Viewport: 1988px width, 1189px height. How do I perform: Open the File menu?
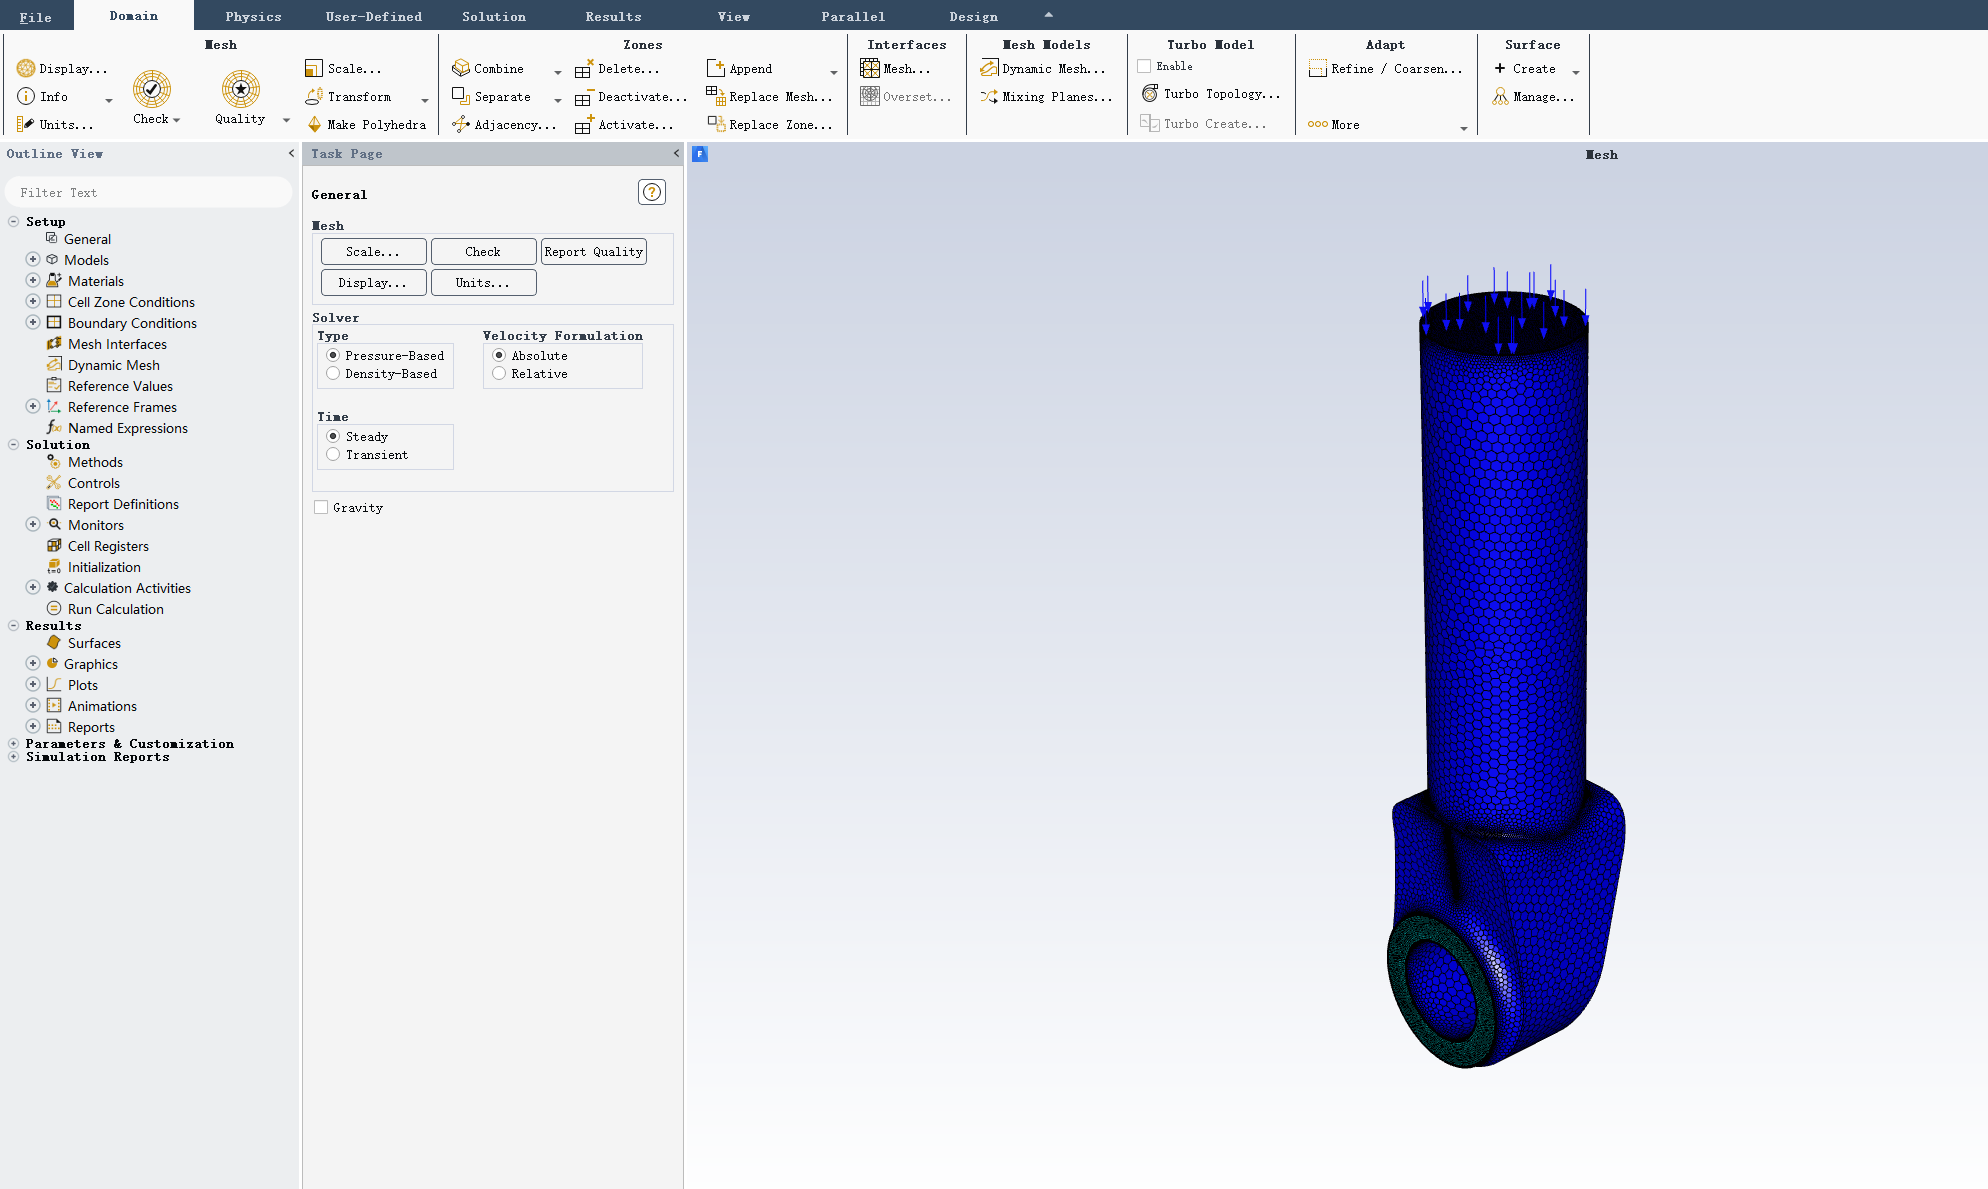pyautogui.click(x=36, y=17)
